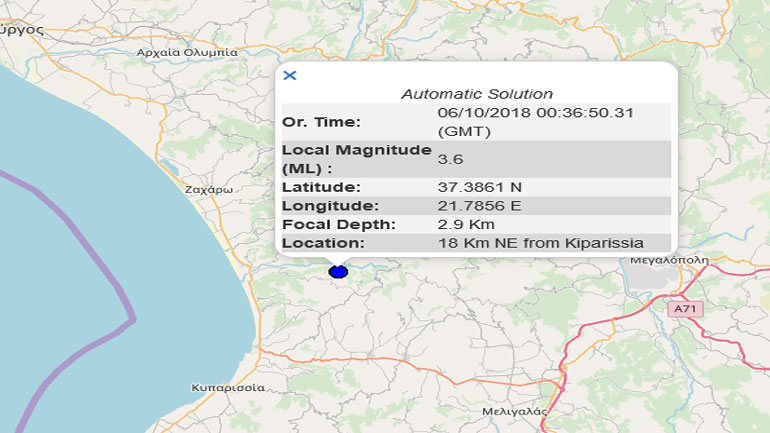770x433 pixels.
Task: Click the Focal Depth value 2.9 Km
Action: point(466,224)
